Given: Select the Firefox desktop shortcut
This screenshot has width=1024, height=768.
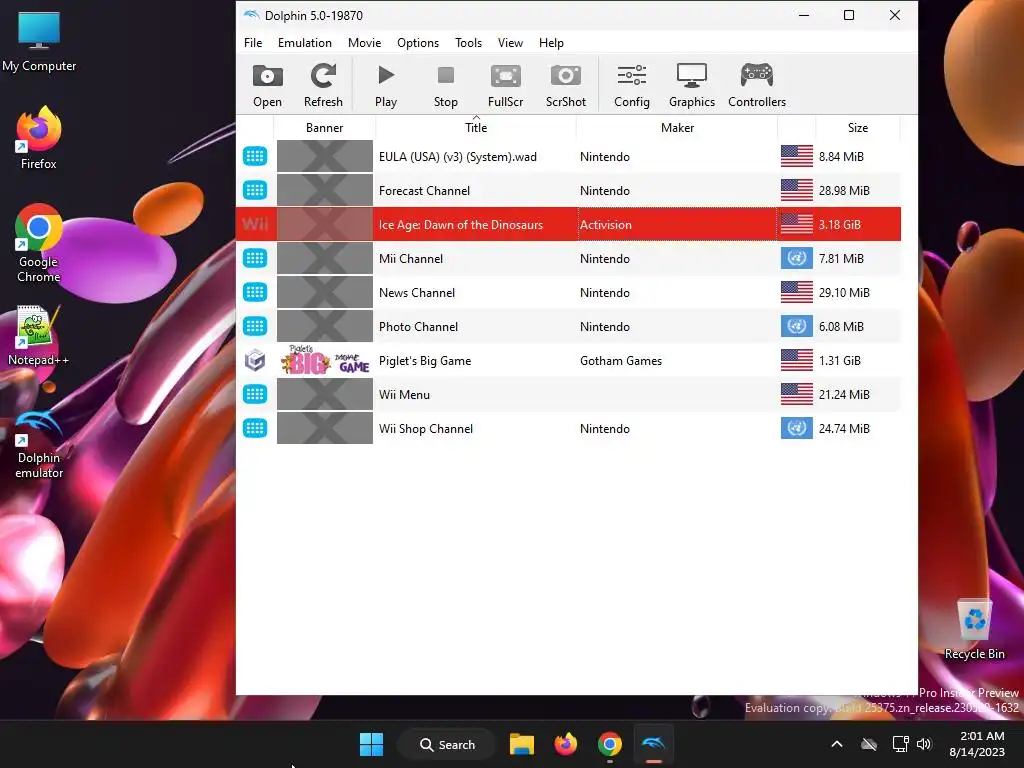Looking at the screenshot, I should (39, 137).
